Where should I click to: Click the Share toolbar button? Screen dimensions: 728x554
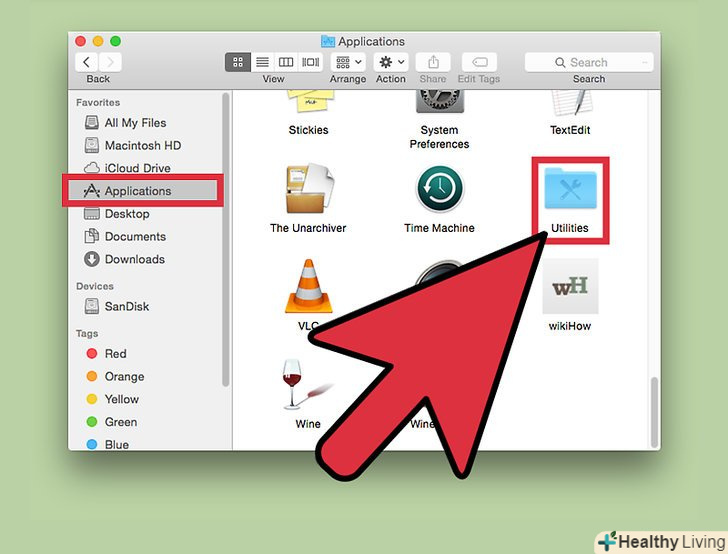[x=433, y=62]
